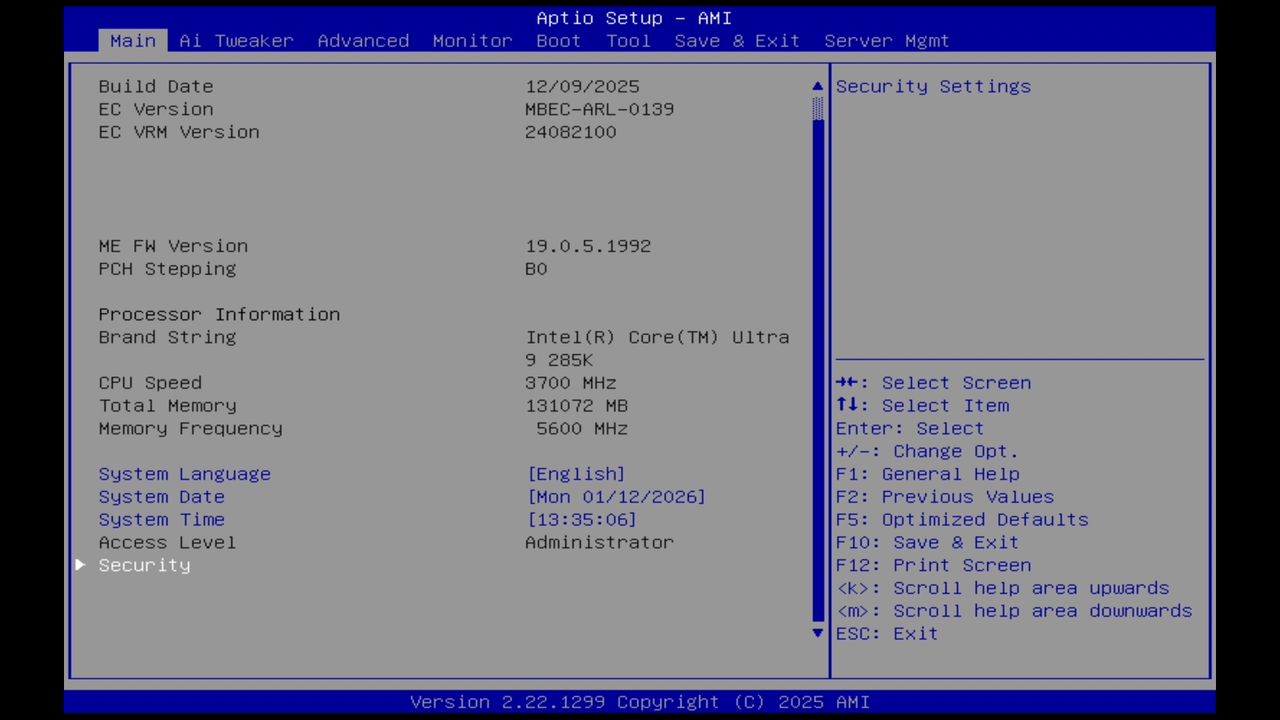Click the arrow icon beside Security
Viewport: 1280px width, 720px height.
(x=80, y=565)
